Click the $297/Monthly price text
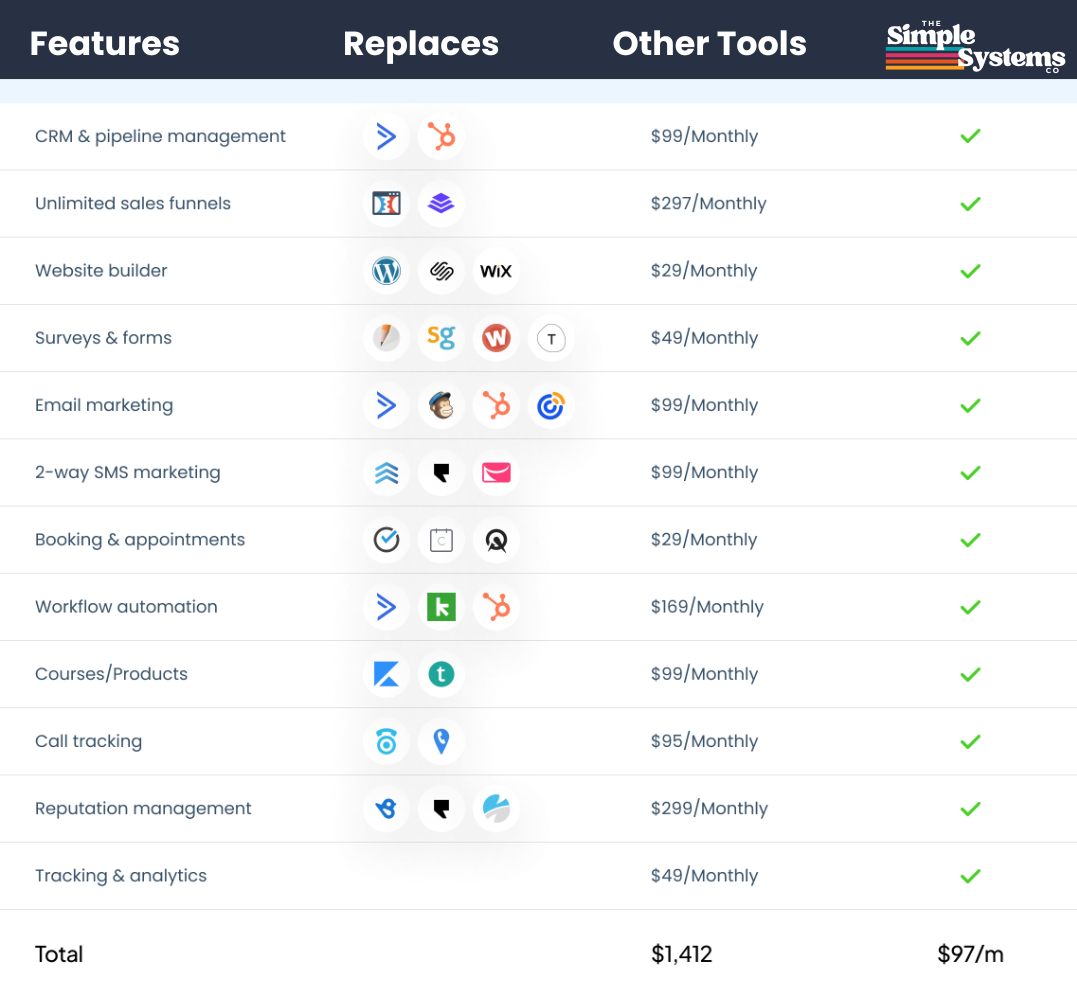Screen dimensions: 1077x1006 [x=708, y=204]
